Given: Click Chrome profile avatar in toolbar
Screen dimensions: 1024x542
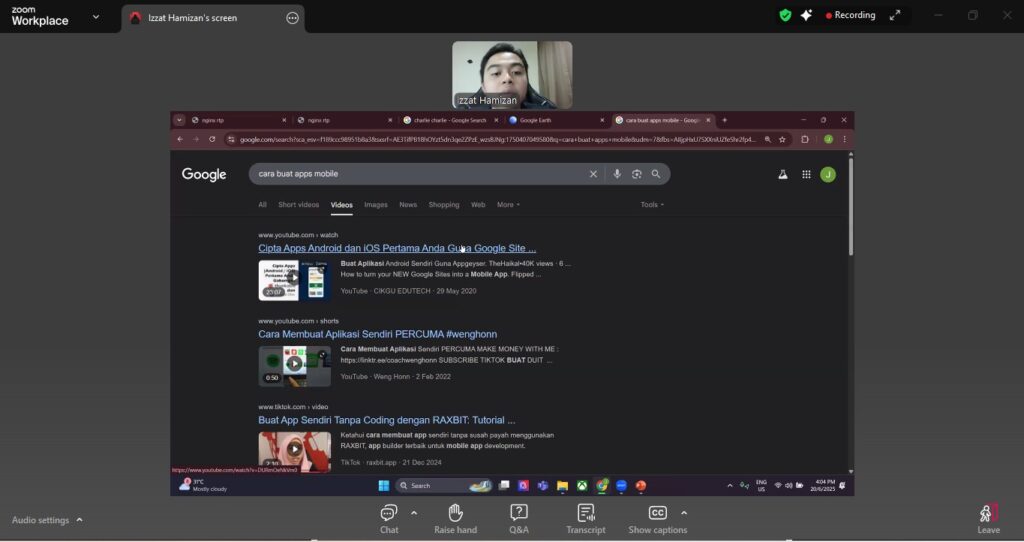Looking at the screenshot, I should tap(827, 139).
